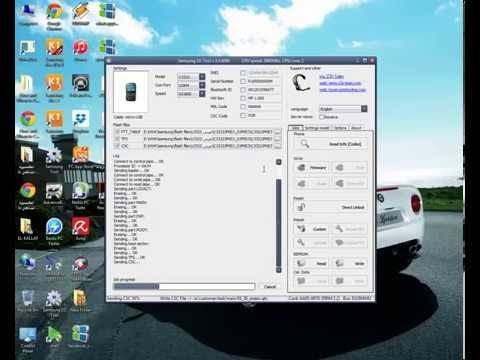Click the log vertical scrollbar
The image size is (480, 360).
point(279,222)
